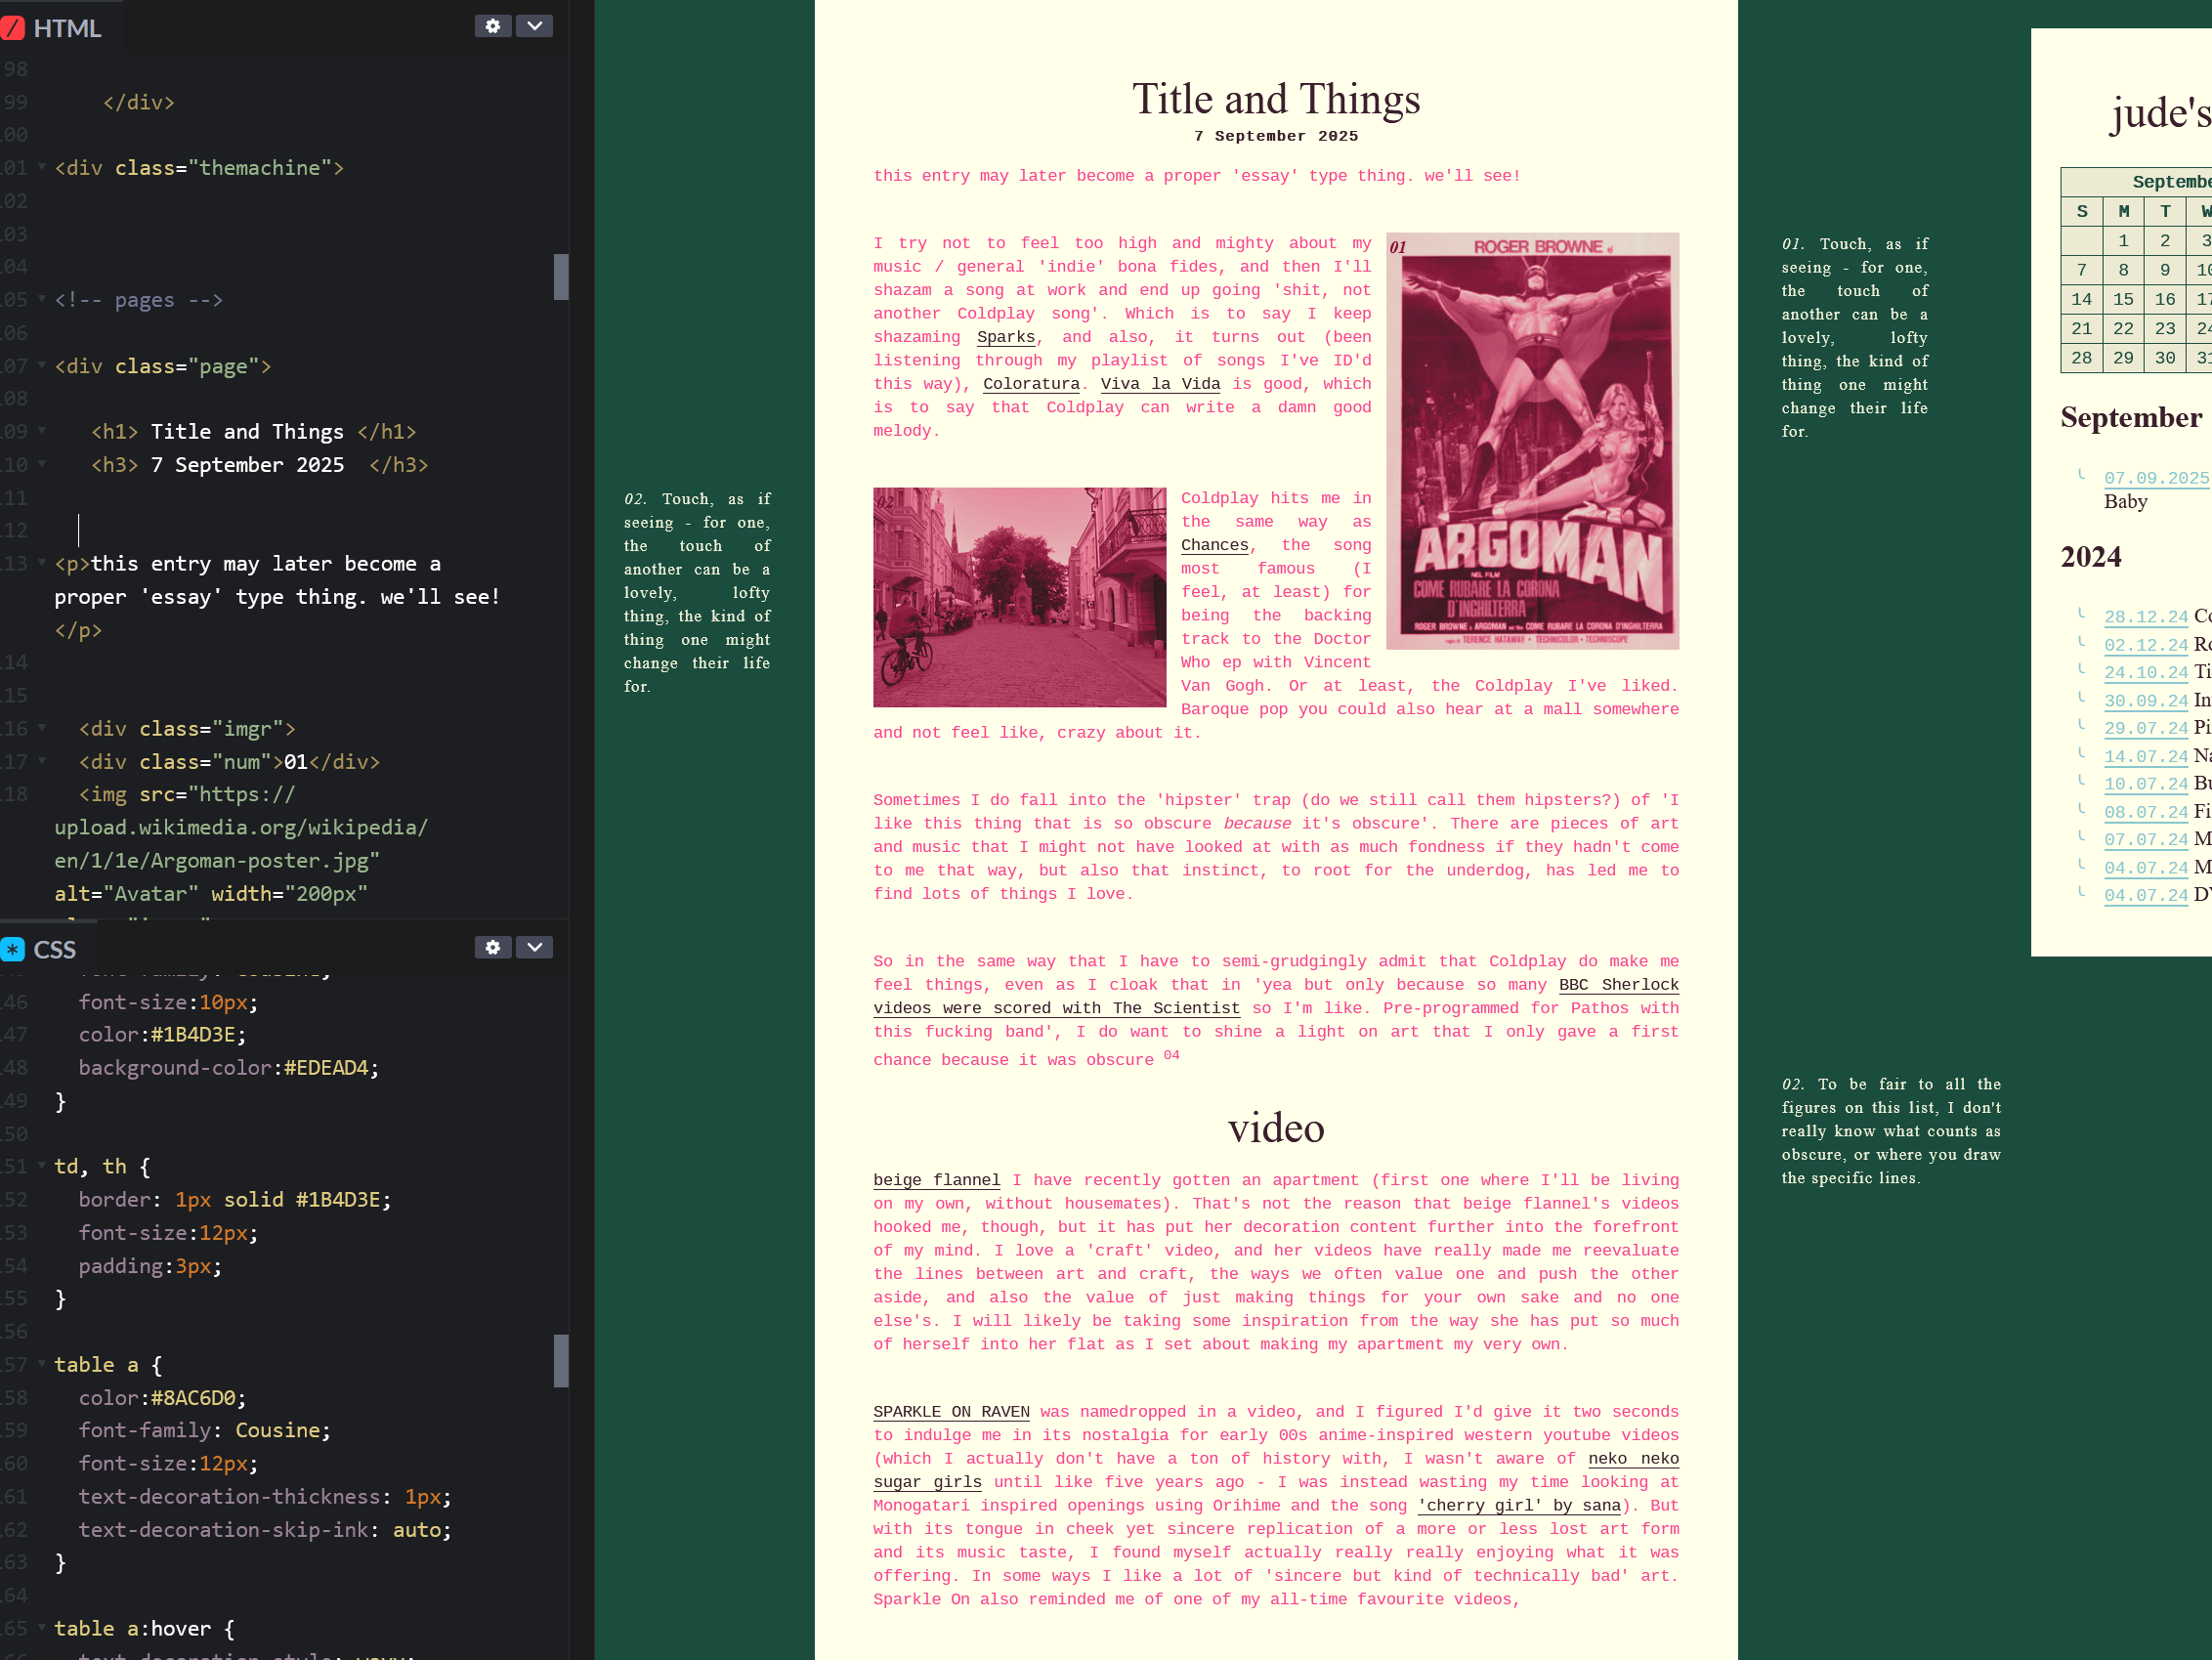Collapse the pages comment fold arrow
The width and height of the screenshot is (2212, 1660).
(x=42, y=299)
